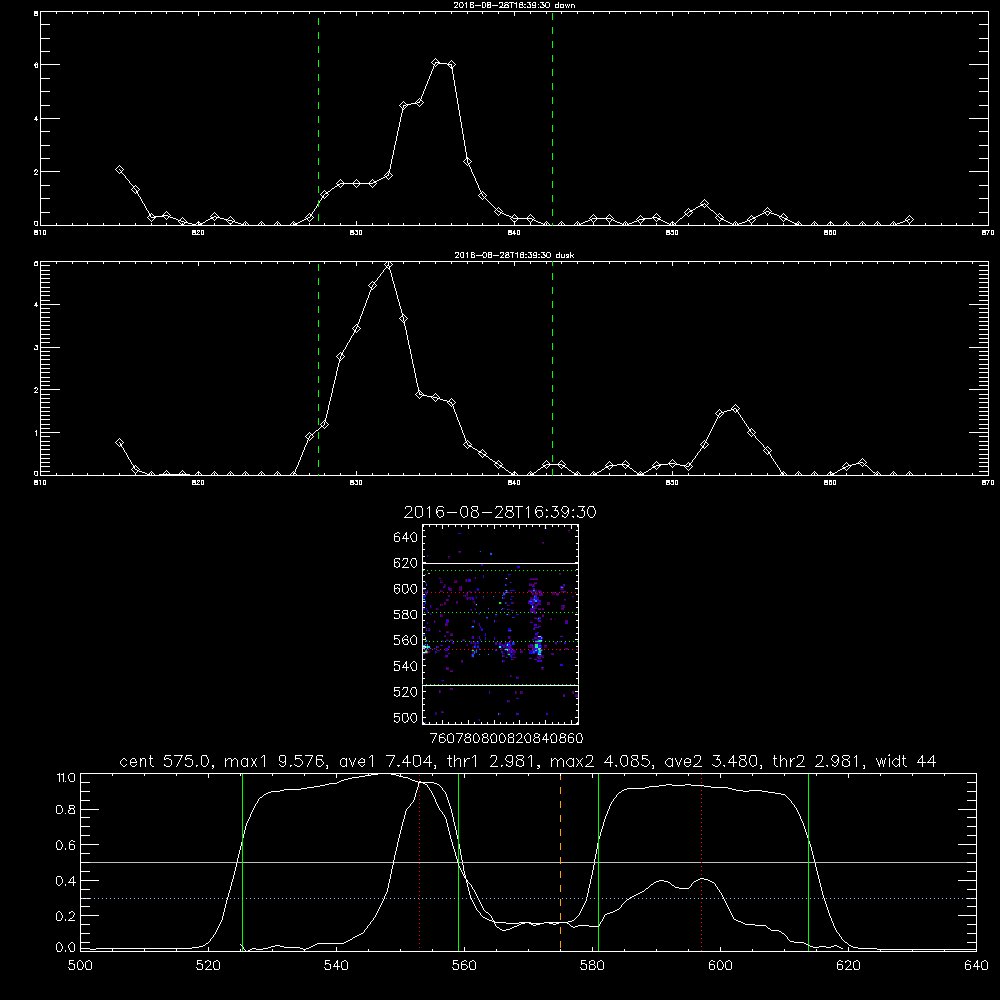Click the first diamond data point of the dawn curve
1000x1000 pixels.
(119, 170)
